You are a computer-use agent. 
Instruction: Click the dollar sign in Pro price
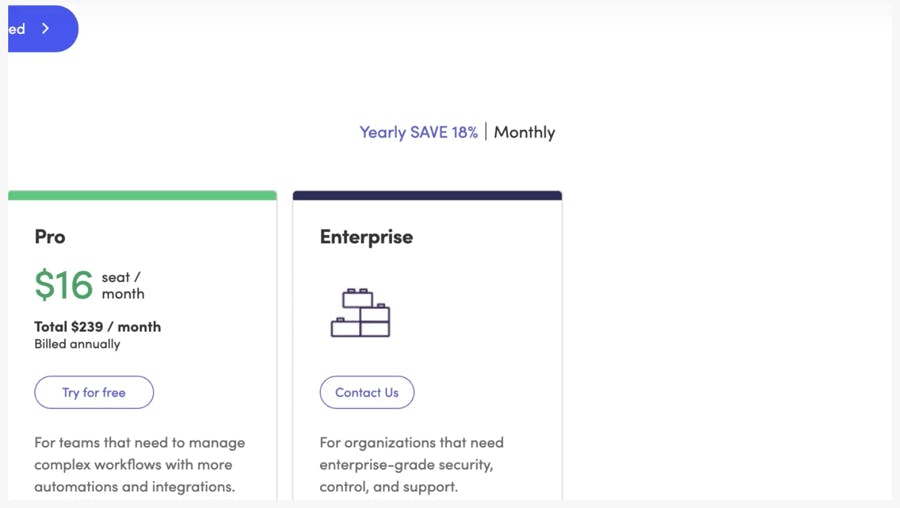pyautogui.click(x=44, y=286)
